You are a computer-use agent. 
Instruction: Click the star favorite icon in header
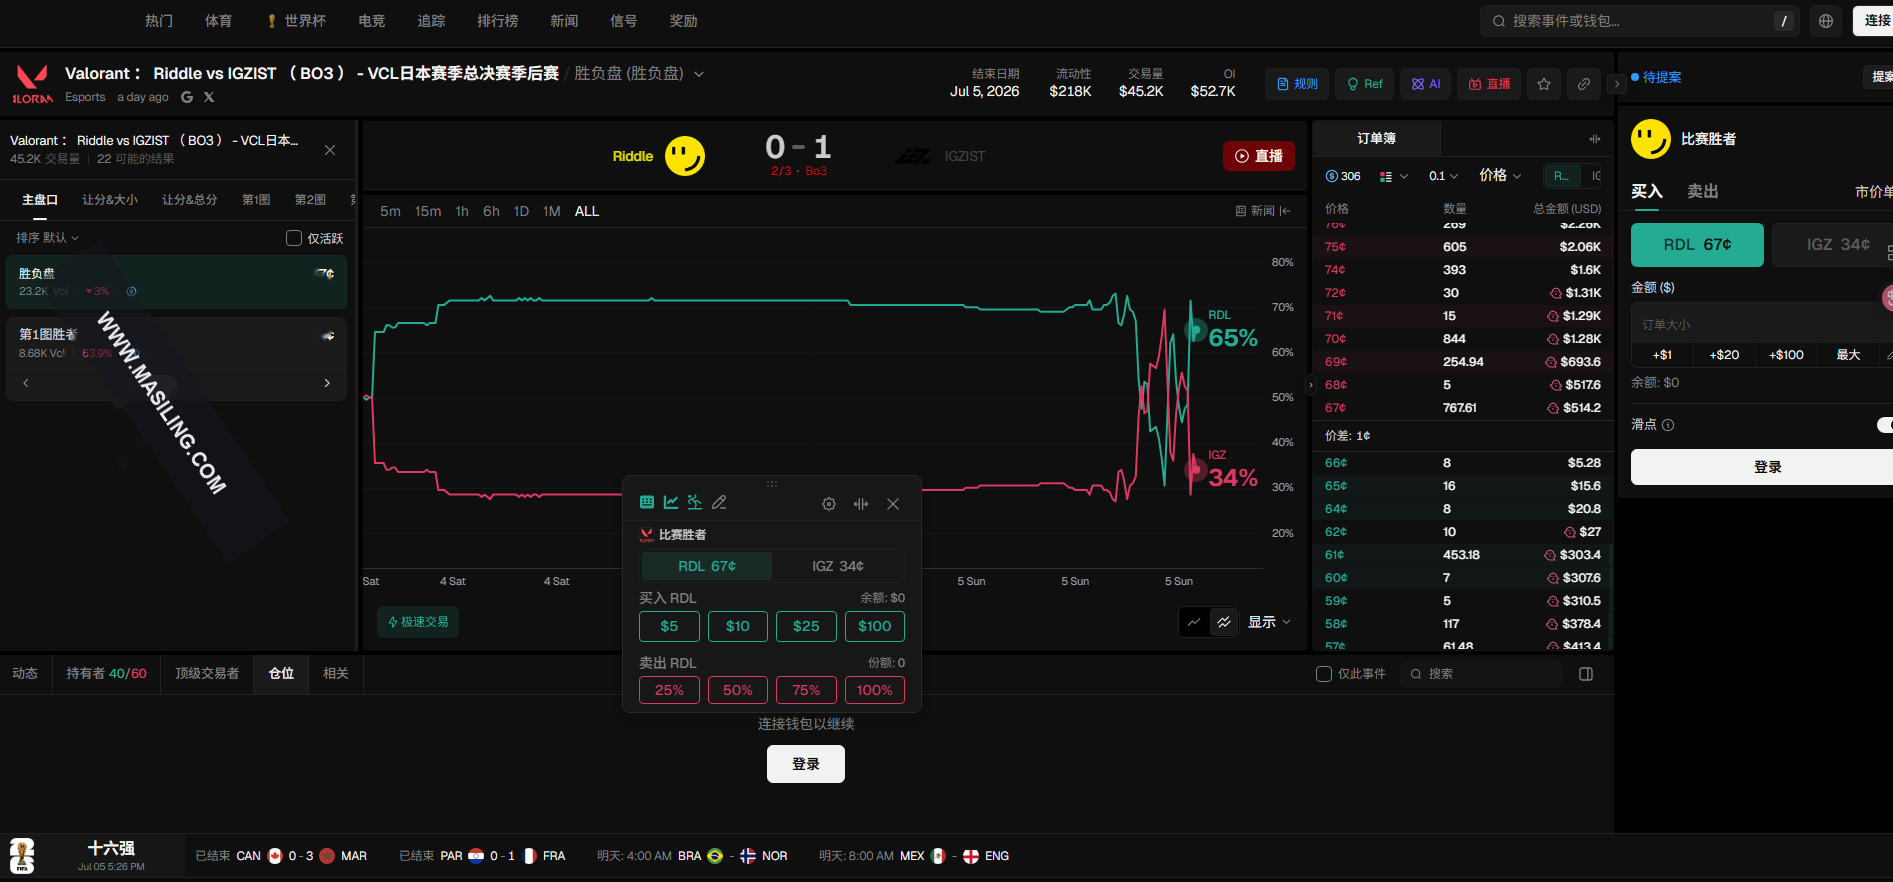coord(1544,84)
